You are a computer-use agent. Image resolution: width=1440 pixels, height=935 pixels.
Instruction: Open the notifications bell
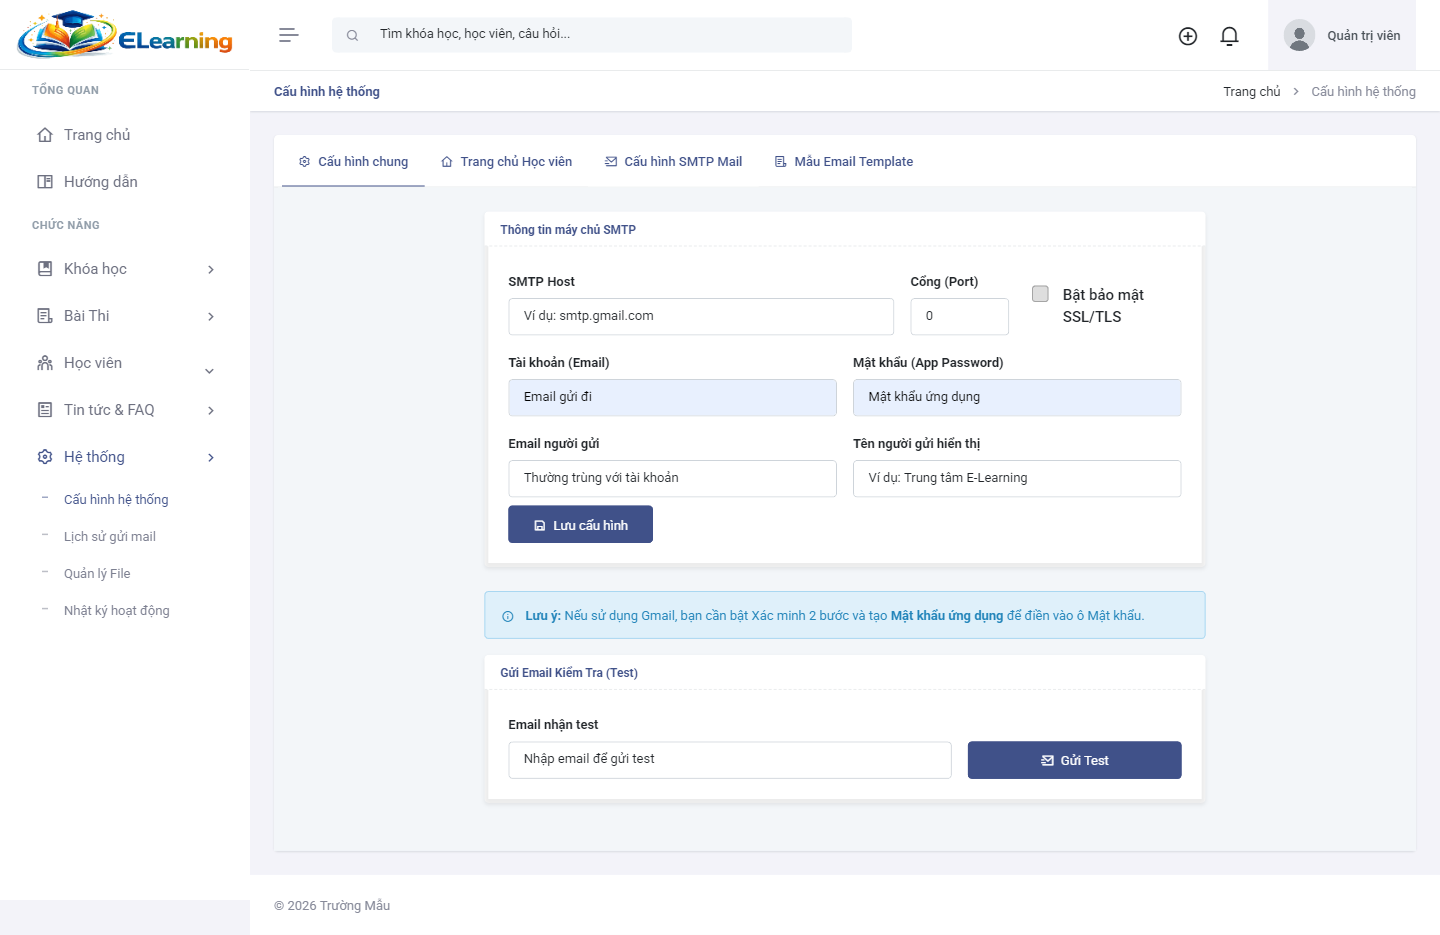tap(1230, 36)
